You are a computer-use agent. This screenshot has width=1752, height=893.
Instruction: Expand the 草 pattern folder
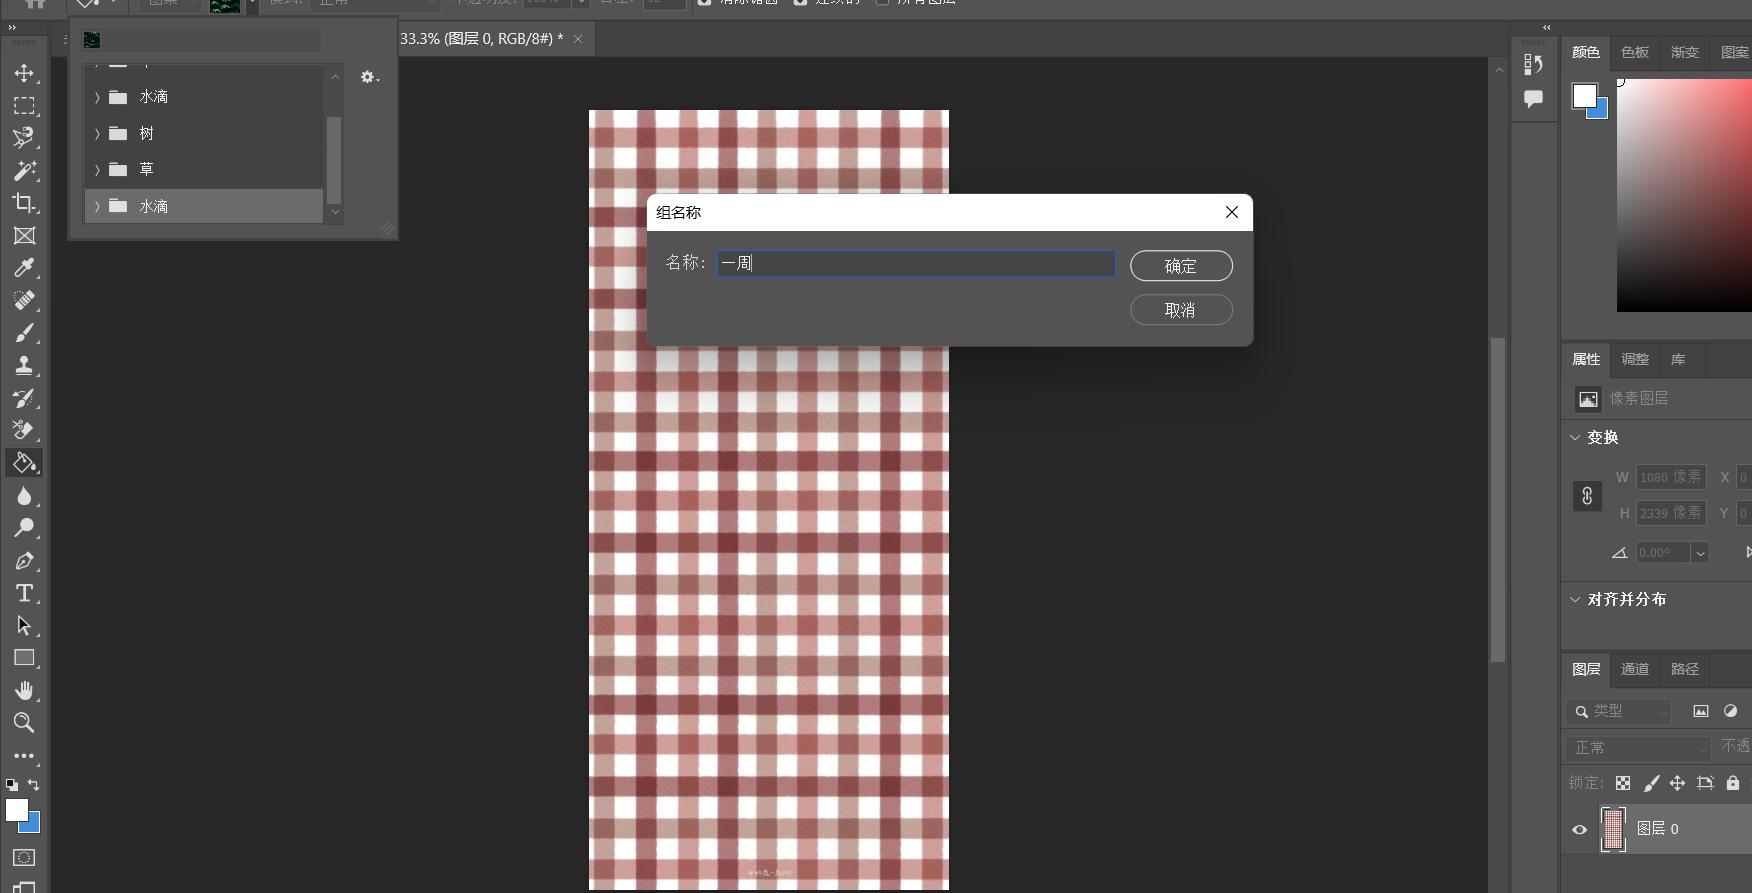click(x=97, y=170)
